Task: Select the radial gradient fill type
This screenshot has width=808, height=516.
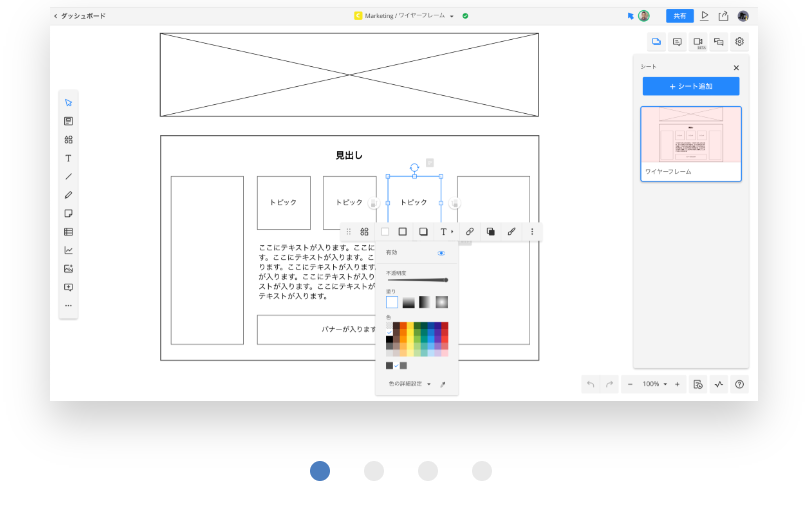Action: click(x=442, y=302)
